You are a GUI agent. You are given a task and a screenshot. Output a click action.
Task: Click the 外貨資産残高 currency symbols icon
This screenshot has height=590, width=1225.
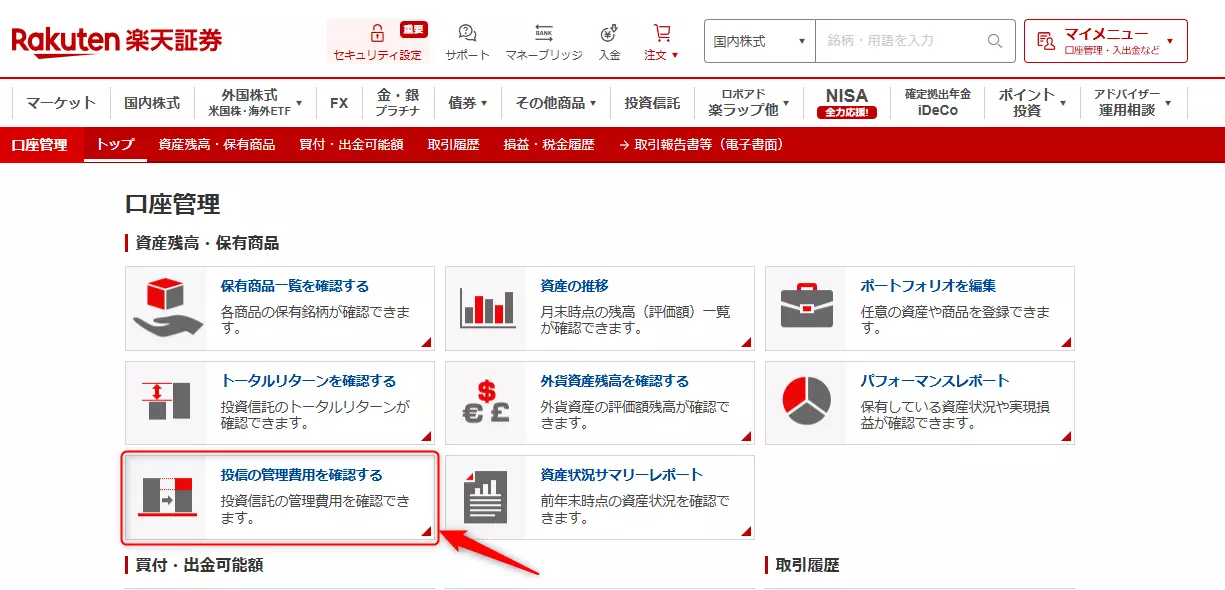click(x=487, y=403)
